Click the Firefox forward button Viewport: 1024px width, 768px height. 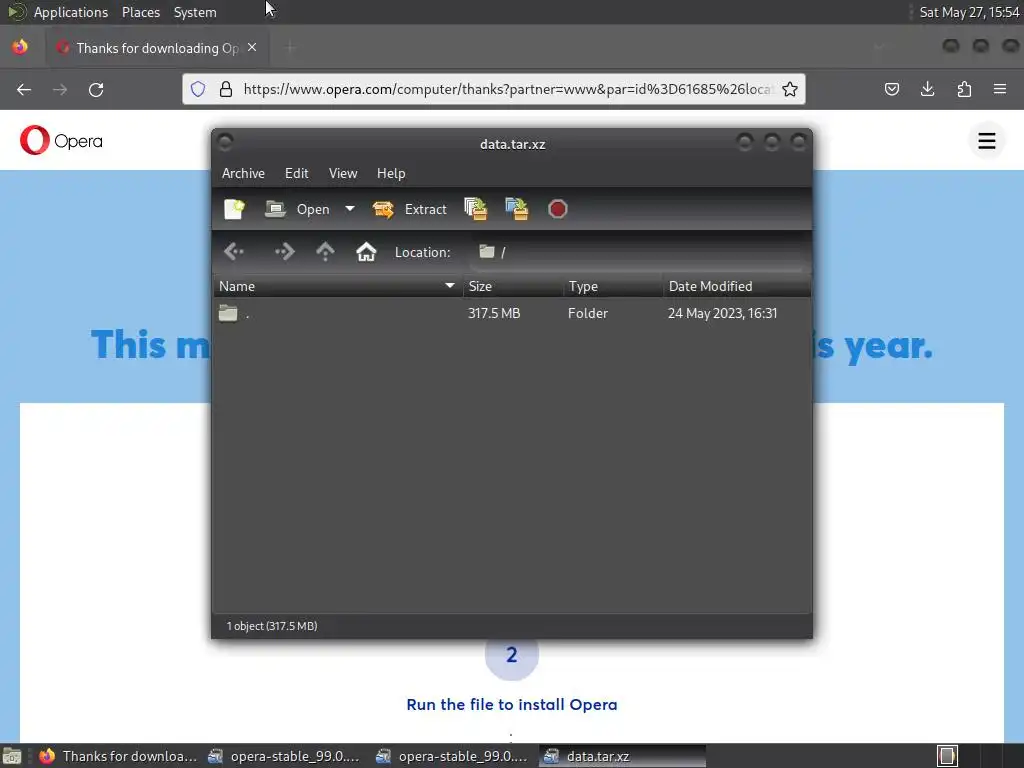[x=60, y=89]
